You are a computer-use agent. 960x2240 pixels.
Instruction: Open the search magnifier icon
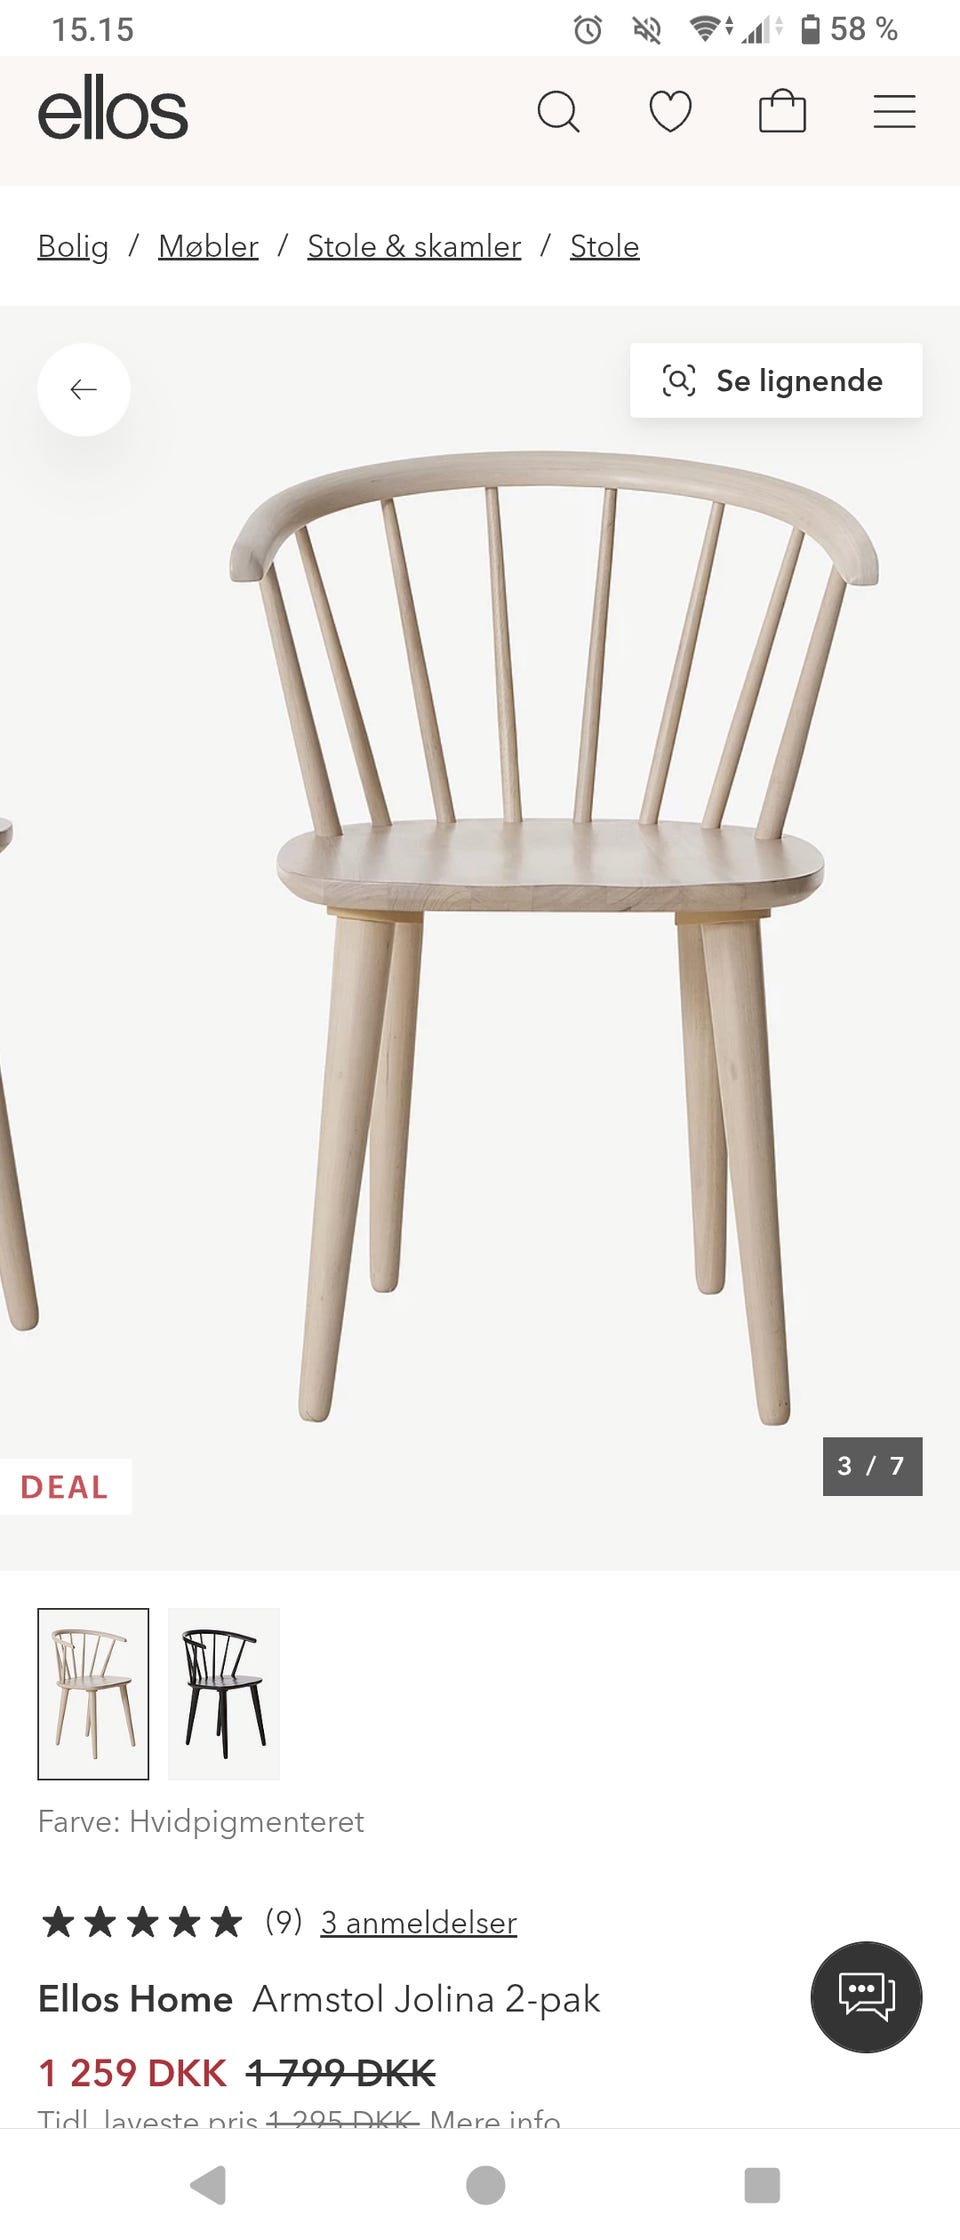coord(558,111)
